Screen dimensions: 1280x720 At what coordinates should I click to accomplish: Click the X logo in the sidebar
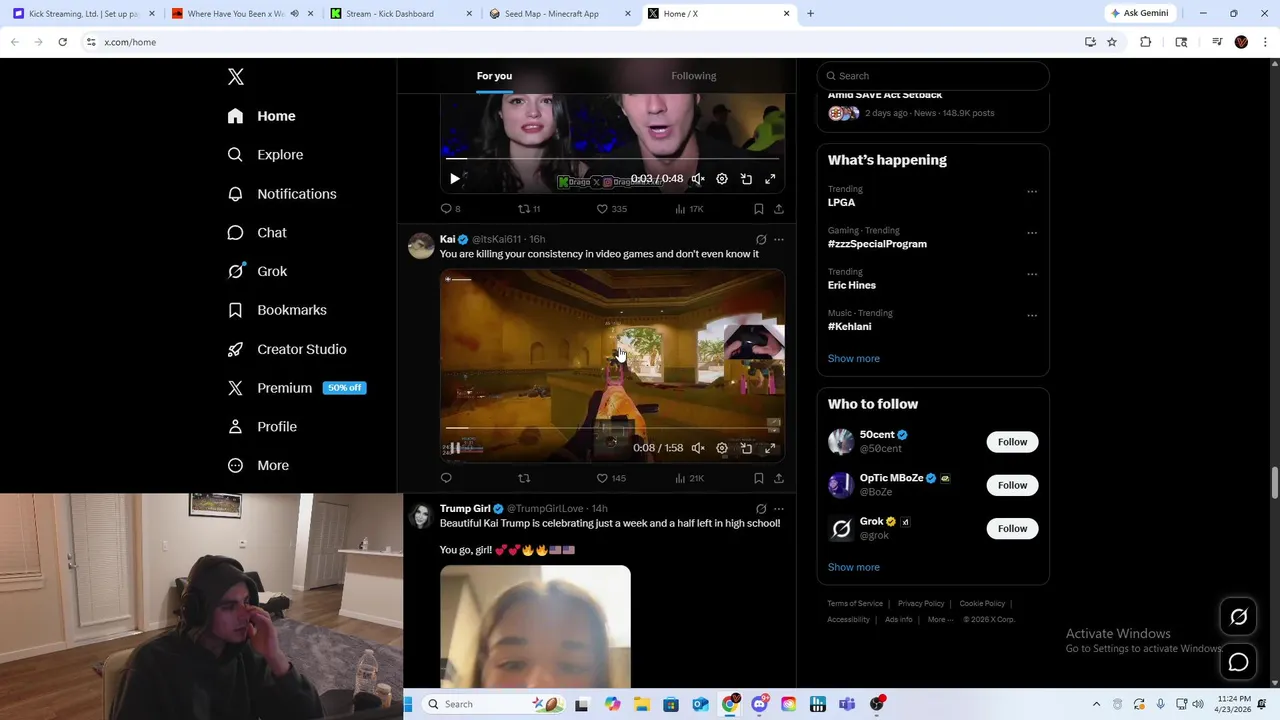click(236, 77)
